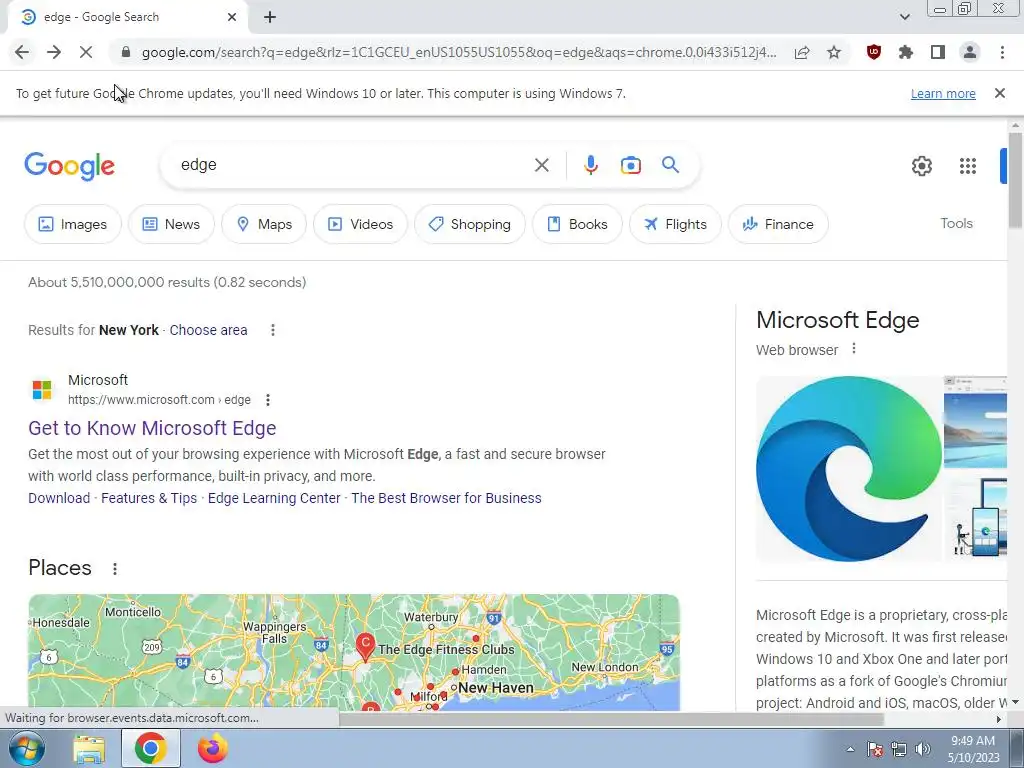Open the Places section three-dot menu
Viewport: 1024px width, 768px height.
115,569
